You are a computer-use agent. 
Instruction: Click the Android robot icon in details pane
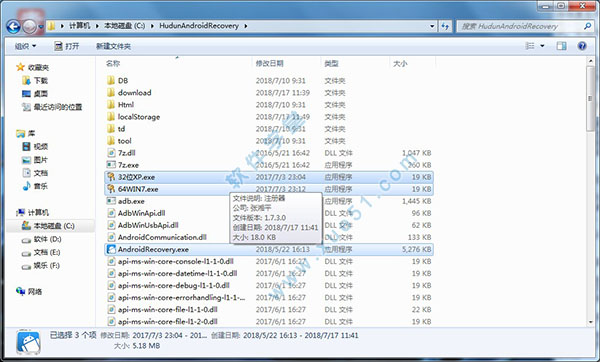coord(28,342)
